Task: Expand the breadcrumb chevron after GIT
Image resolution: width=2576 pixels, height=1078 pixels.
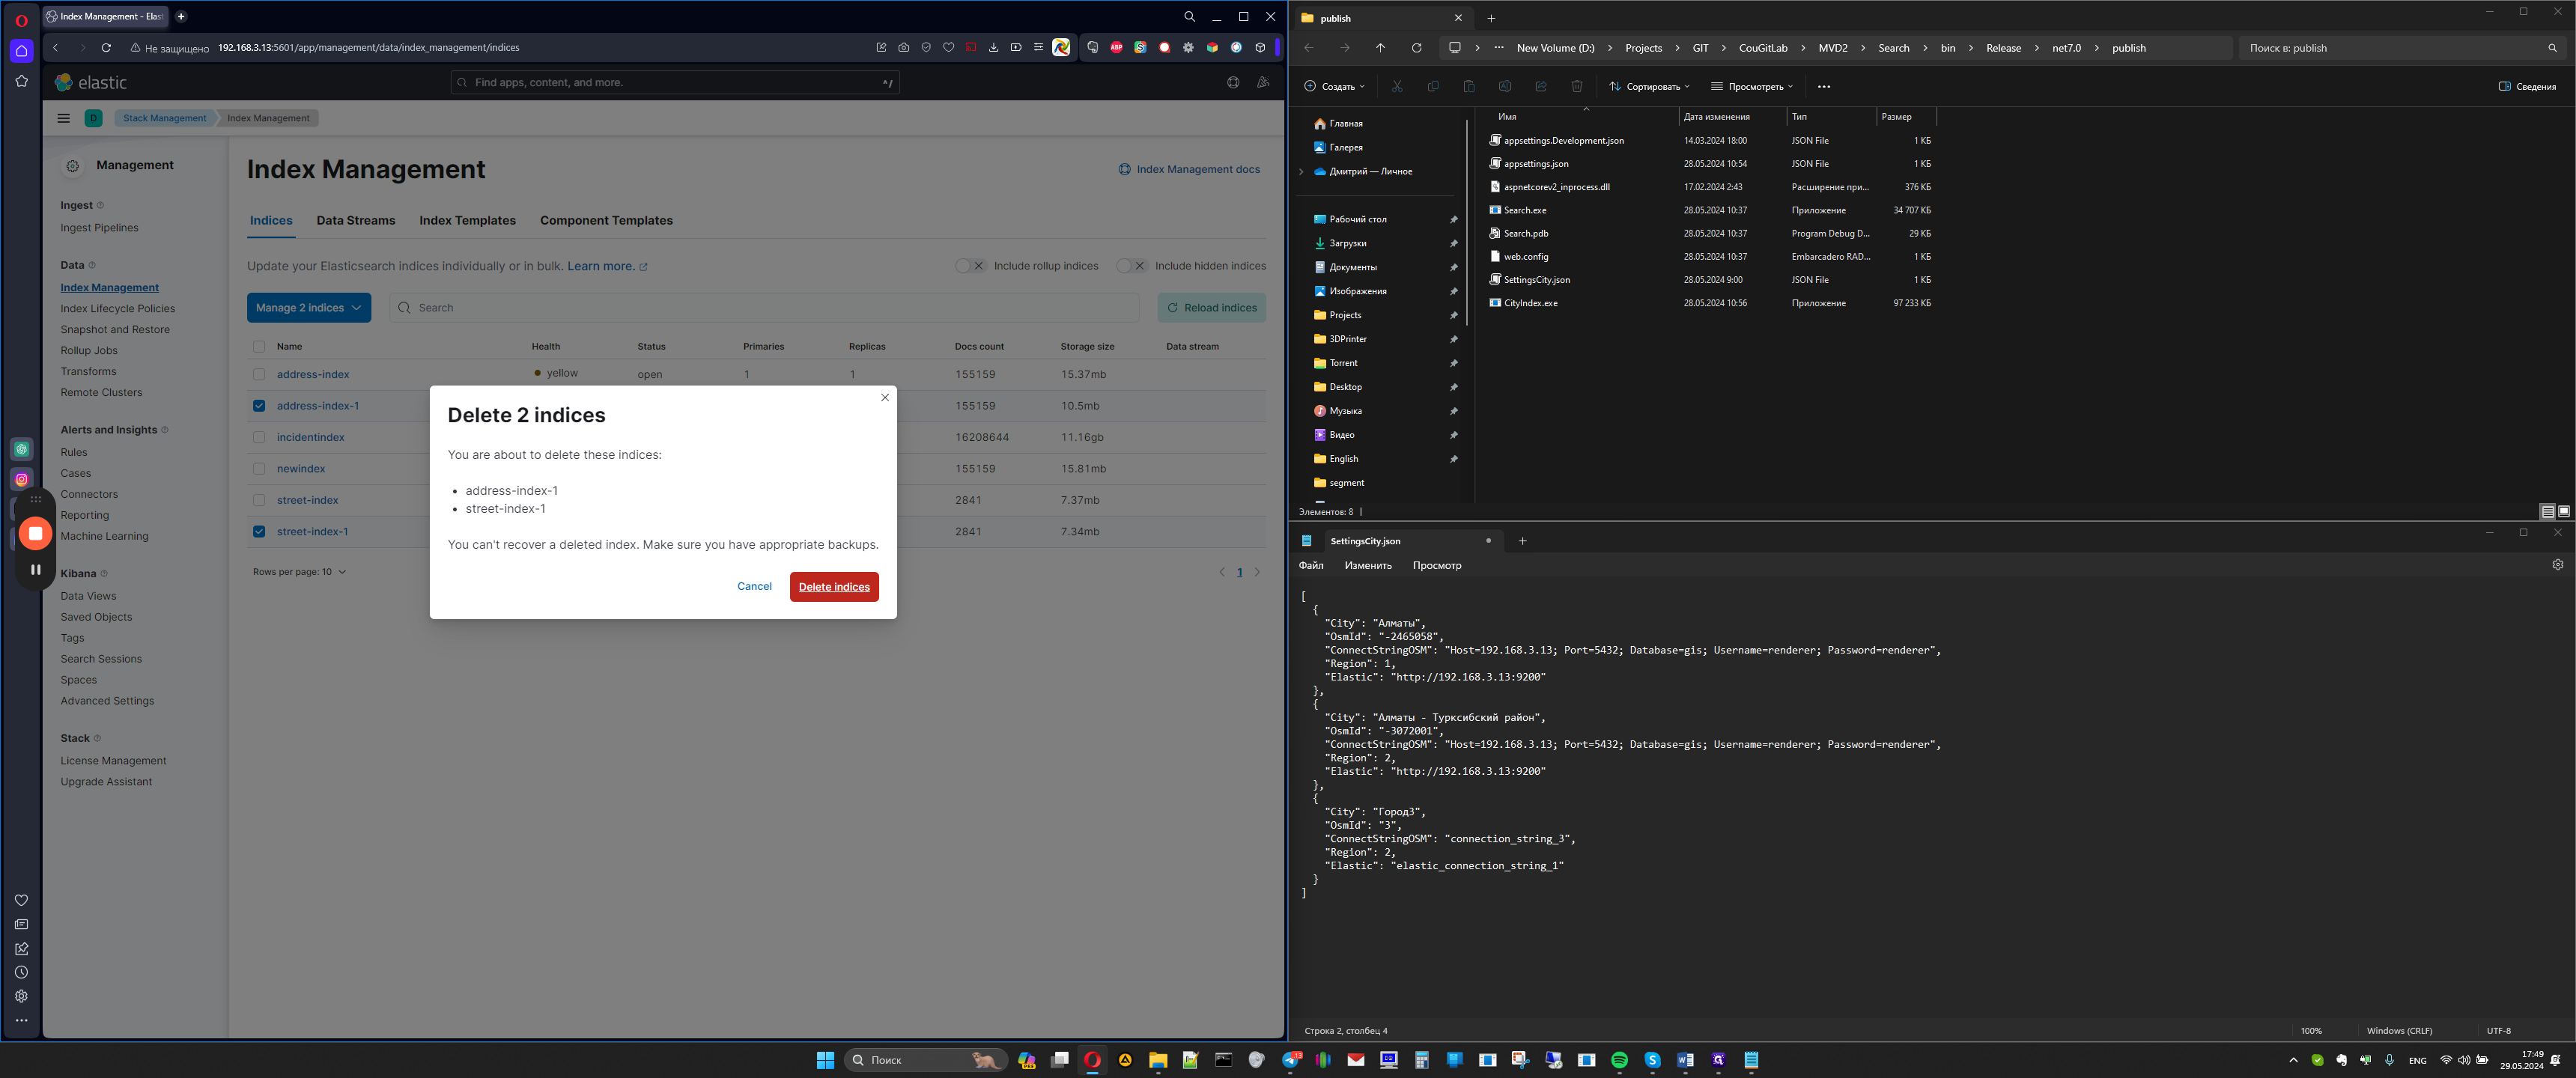Action: point(1724,48)
